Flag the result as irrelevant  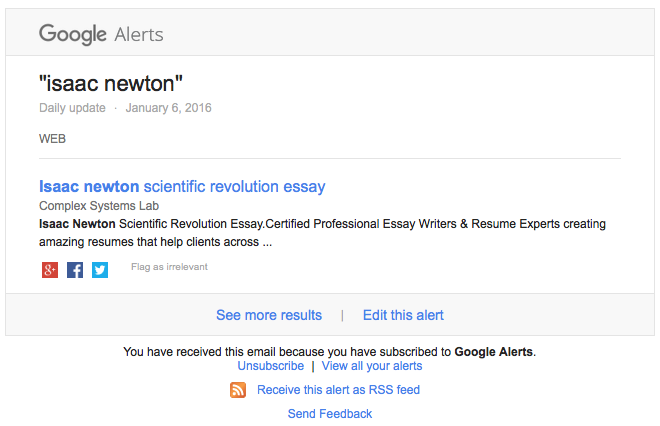click(x=169, y=267)
